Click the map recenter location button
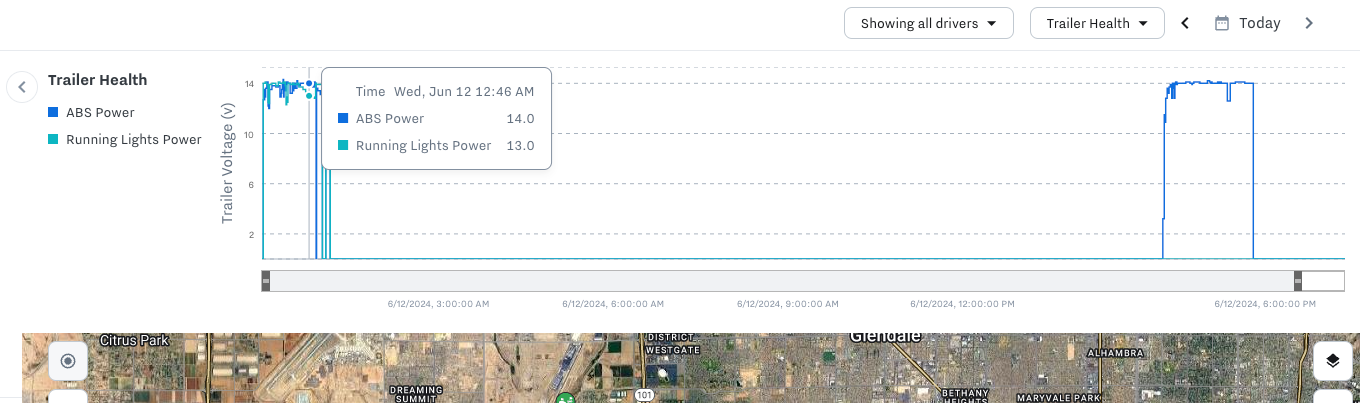Viewport: 1360px width, 403px height. click(68, 361)
